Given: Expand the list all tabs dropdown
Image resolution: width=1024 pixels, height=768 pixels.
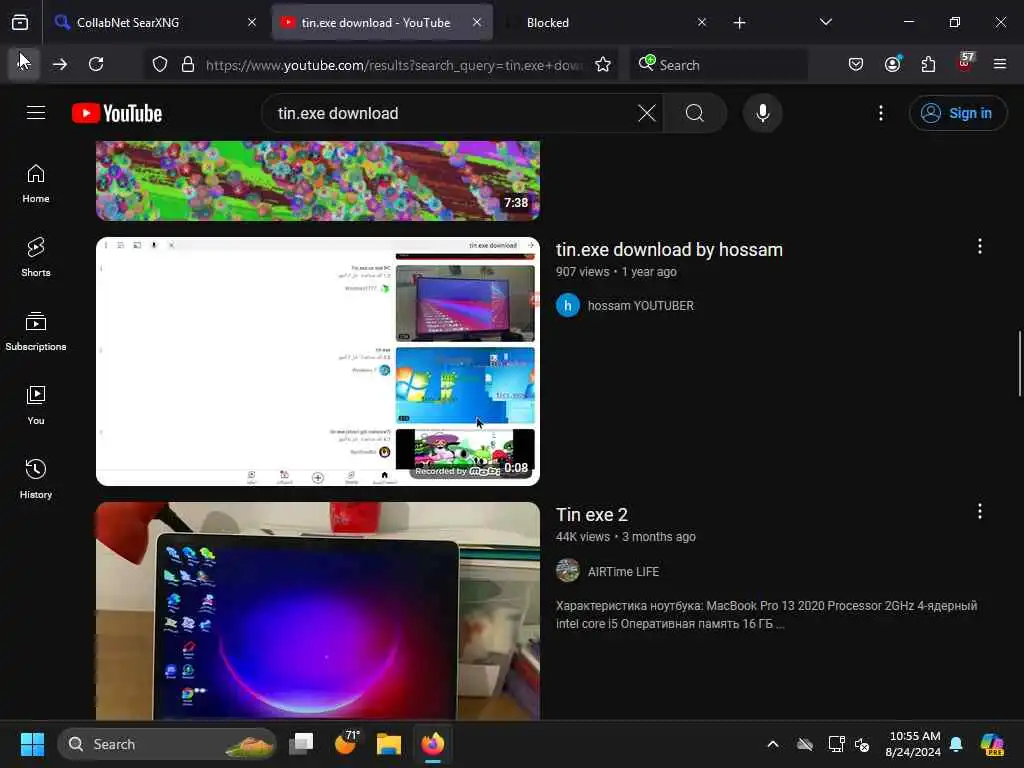Looking at the screenshot, I should [825, 22].
